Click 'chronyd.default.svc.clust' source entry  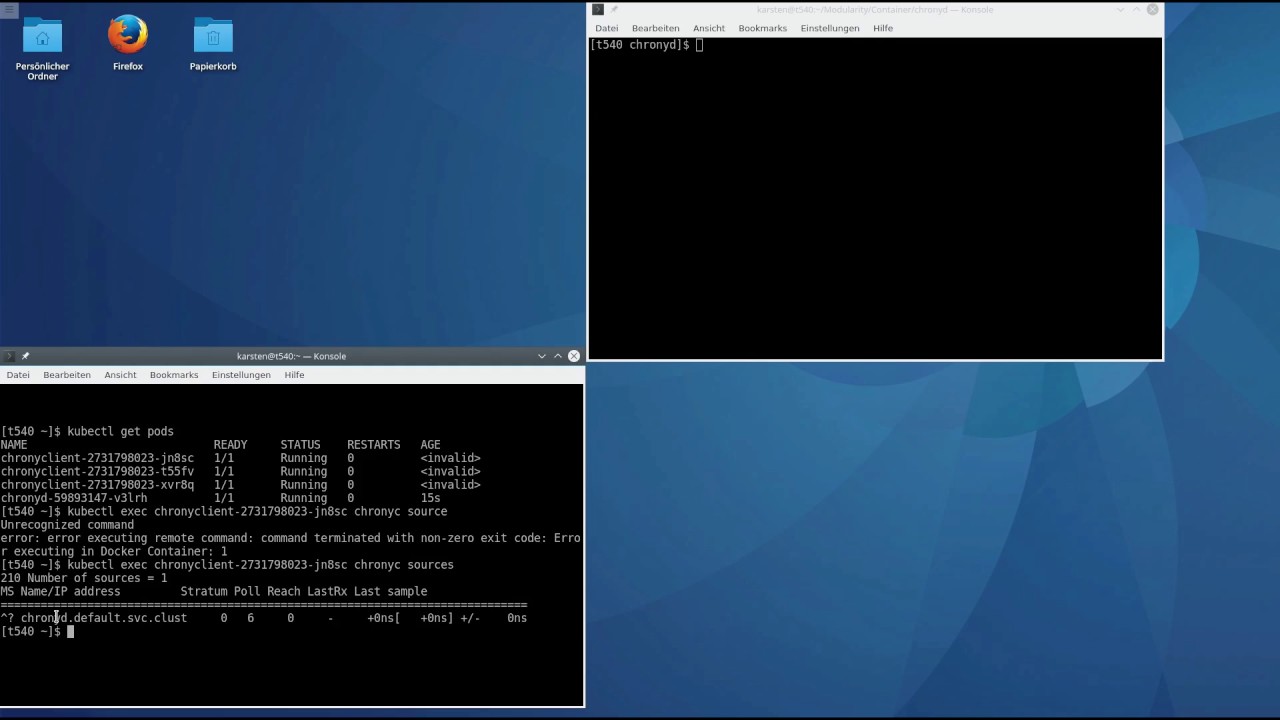pos(104,618)
